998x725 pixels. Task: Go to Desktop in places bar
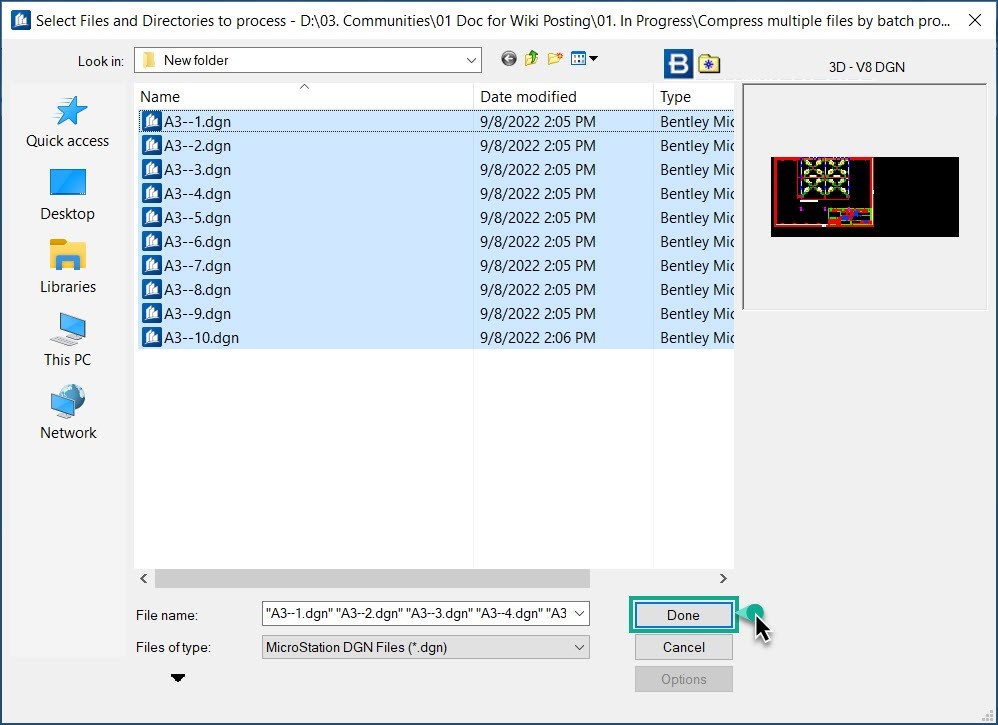coord(67,195)
